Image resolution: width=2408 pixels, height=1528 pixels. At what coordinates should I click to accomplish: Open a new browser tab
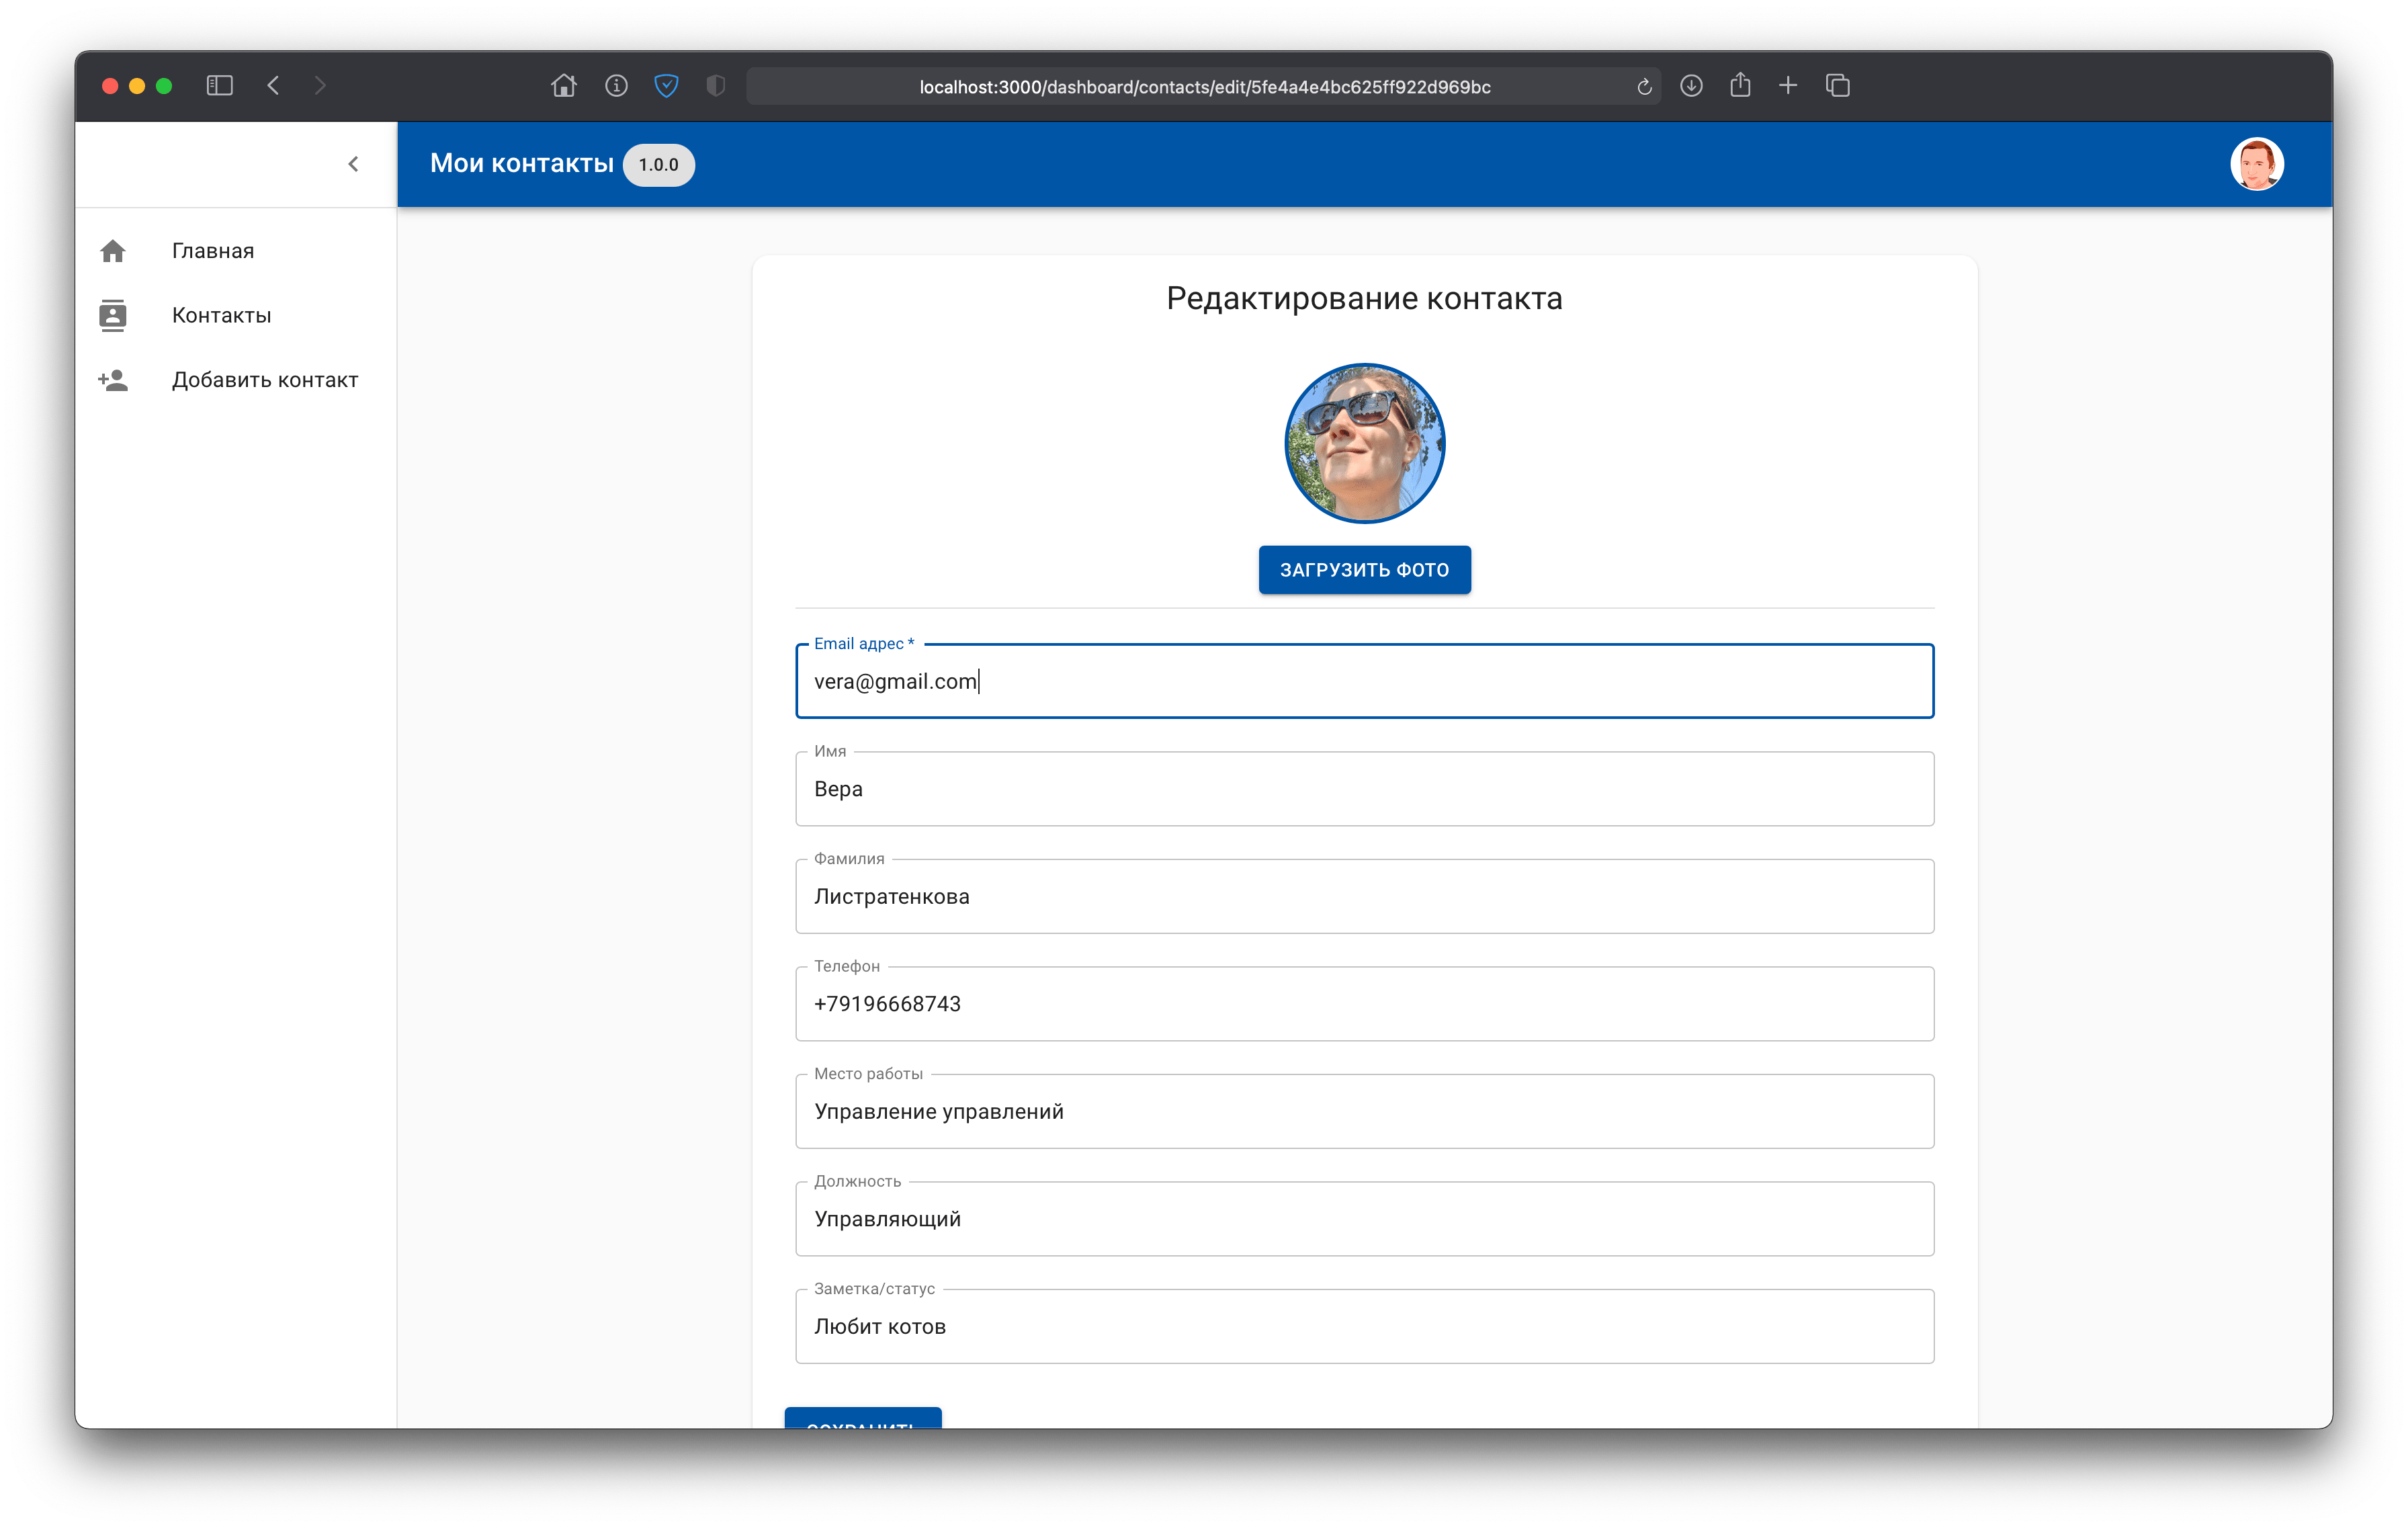(x=1788, y=86)
